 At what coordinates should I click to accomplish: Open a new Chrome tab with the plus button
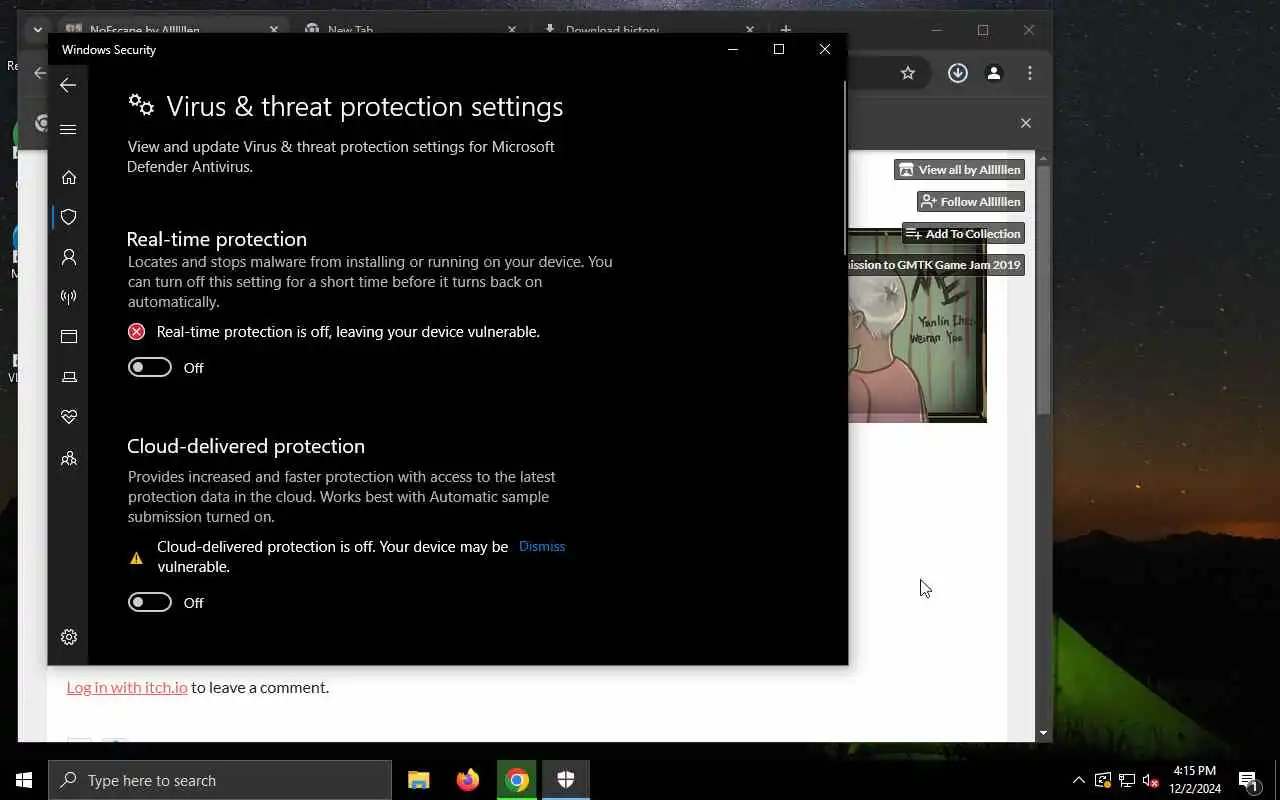[x=786, y=30]
